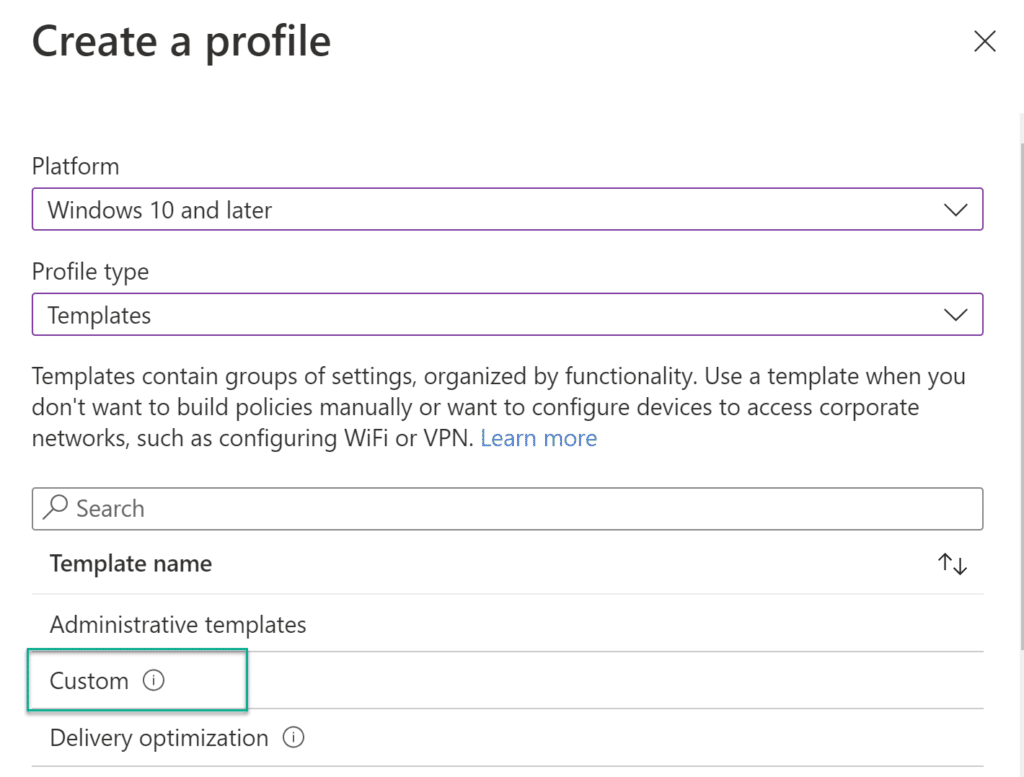
Task: Sort templates using the arrows icon
Action: tap(952, 563)
